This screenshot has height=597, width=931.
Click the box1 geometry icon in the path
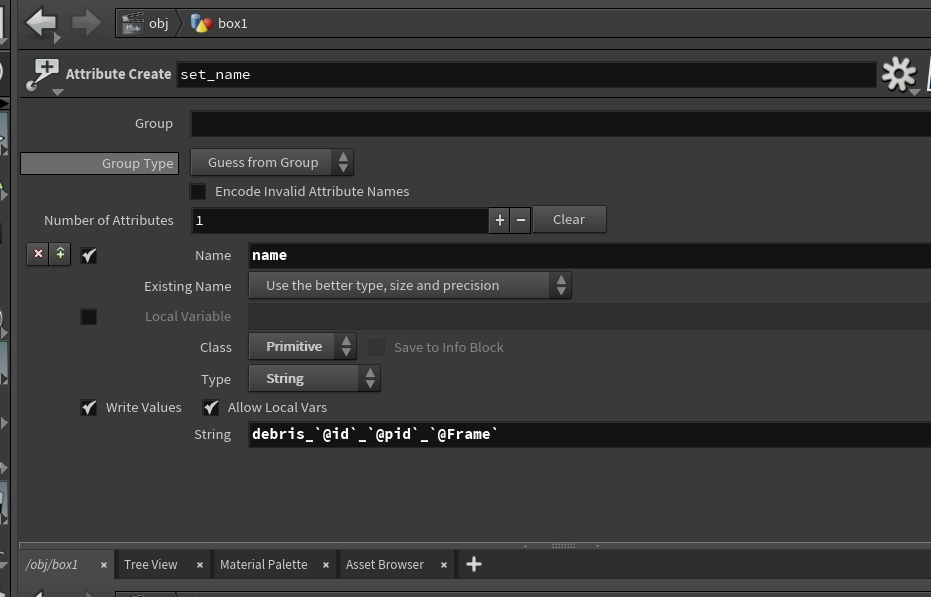click(x=201, y=24)
